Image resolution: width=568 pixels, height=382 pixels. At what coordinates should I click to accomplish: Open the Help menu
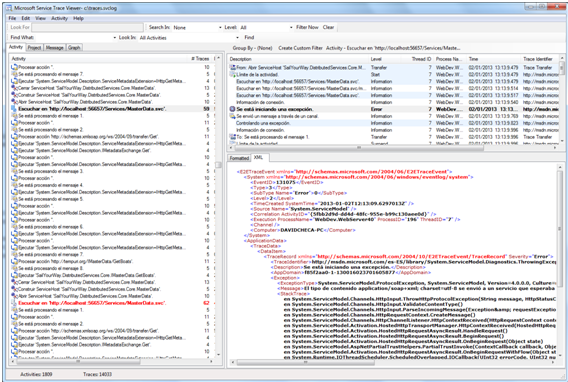(x=79, y=18)
